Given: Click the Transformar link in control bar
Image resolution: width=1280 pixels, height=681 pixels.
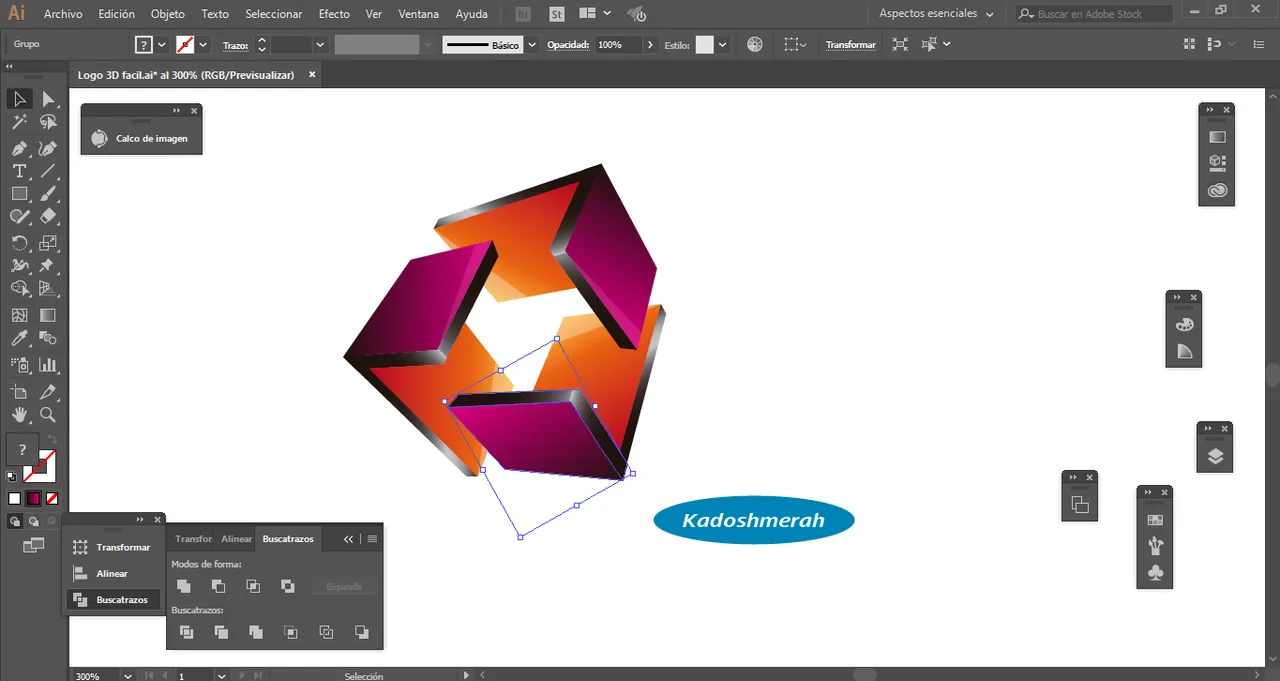Looking at the screenshot, I should coord(850,45).
